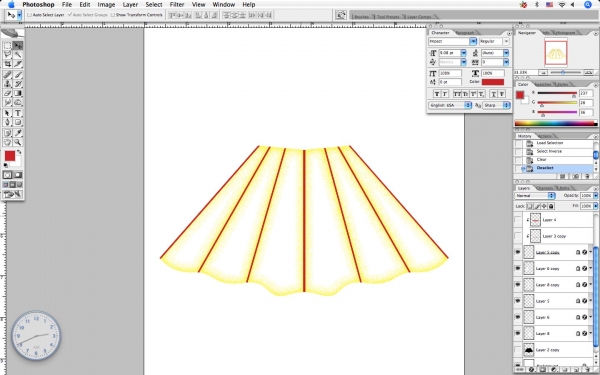This screenshot has width=600, height=375.
Task: Enable Auto Select Layer checkbox
Action: tap(29, 15)
